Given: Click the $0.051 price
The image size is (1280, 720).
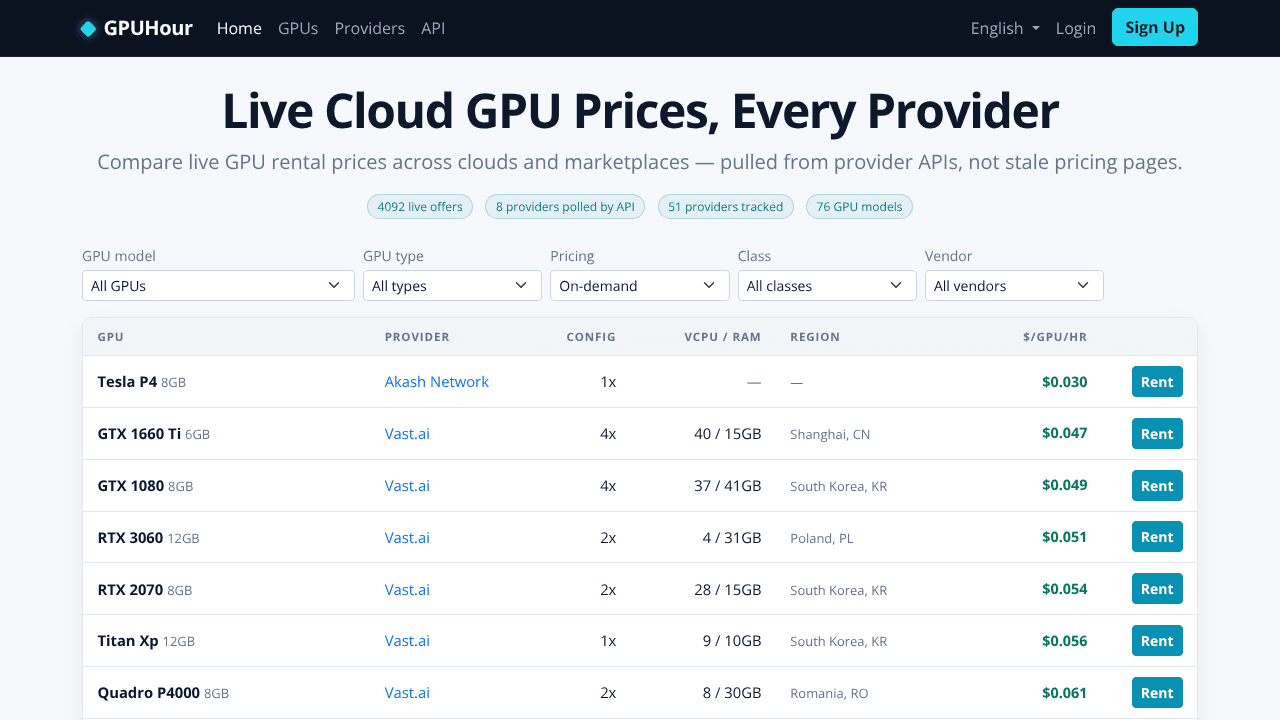Looking at the screenshot, I should tap(1064, 537).
